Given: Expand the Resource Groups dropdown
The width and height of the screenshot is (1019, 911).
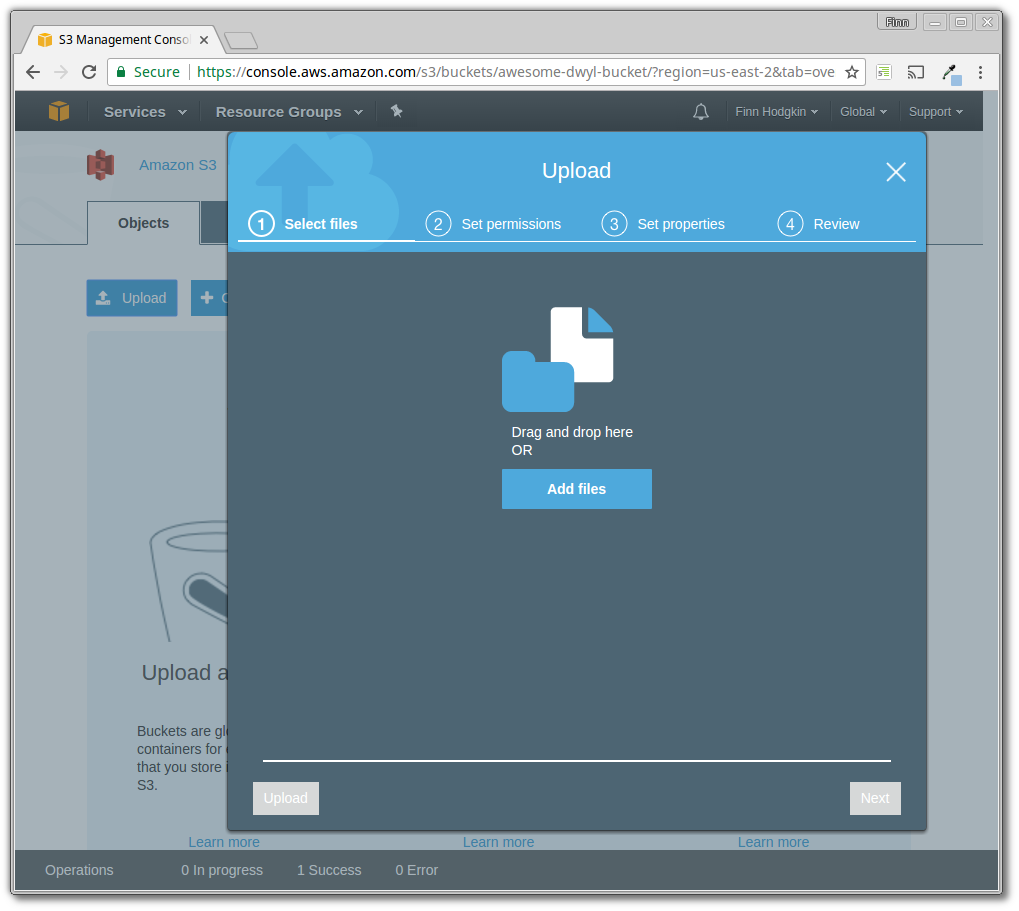Looking at the screenshot, I should pyautogui.click(x=289, y=112).
